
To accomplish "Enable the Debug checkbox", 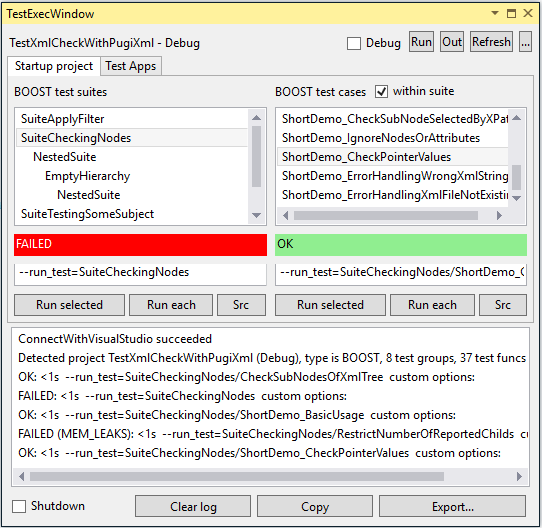I will [354, 43].
